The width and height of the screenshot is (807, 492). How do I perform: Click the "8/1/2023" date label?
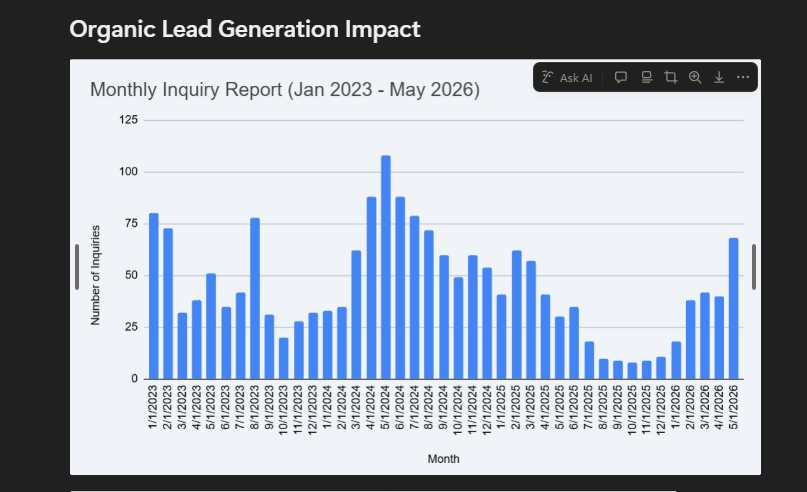255,407
